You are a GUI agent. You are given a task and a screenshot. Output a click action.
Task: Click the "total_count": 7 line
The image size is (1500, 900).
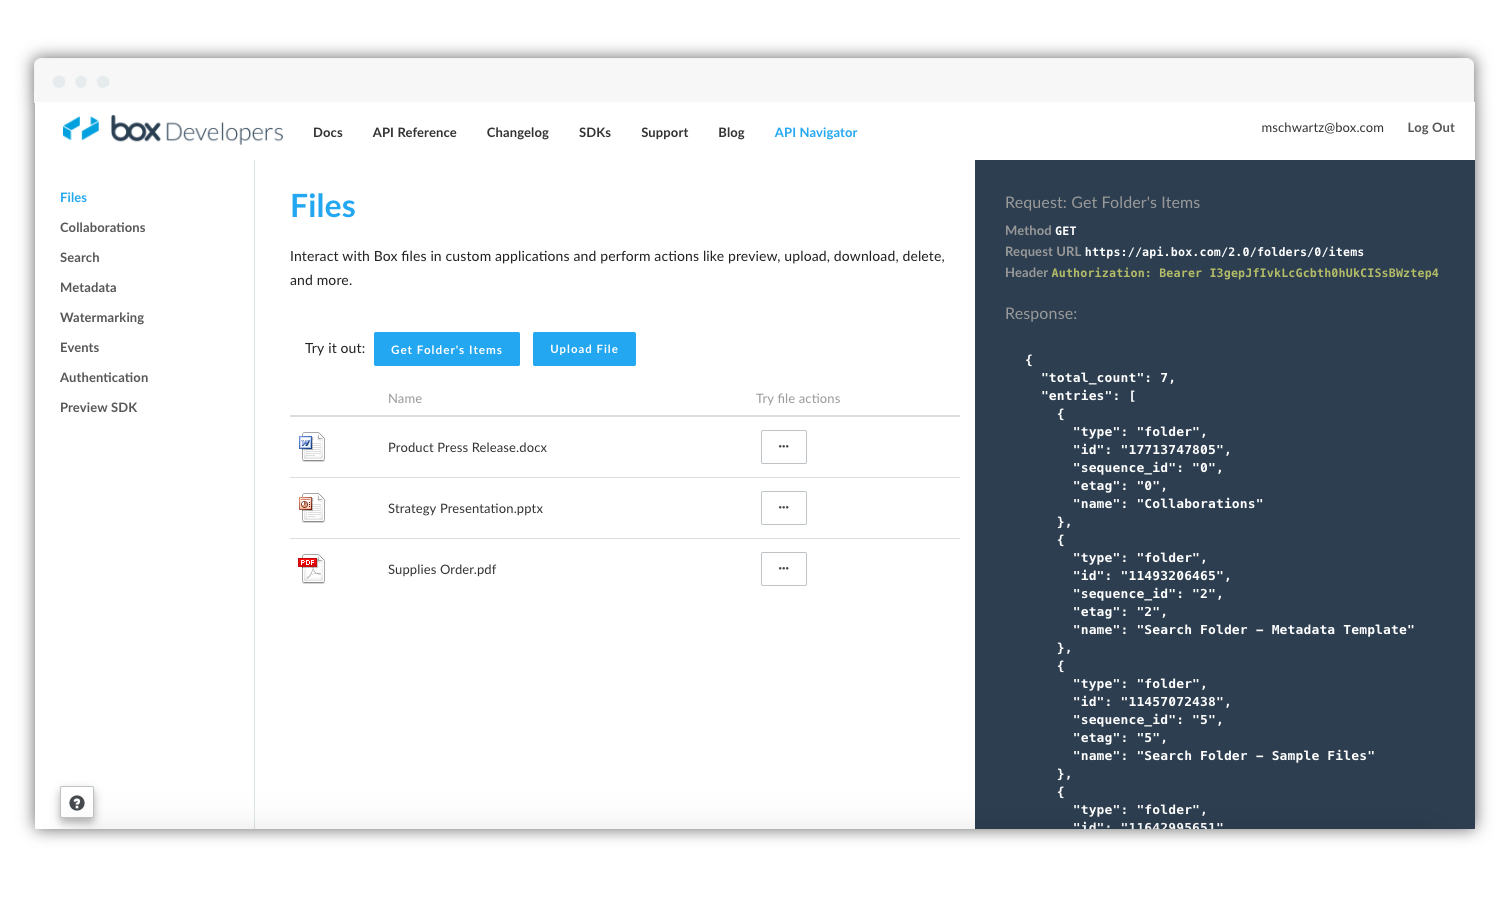[x=1108, y=378]
